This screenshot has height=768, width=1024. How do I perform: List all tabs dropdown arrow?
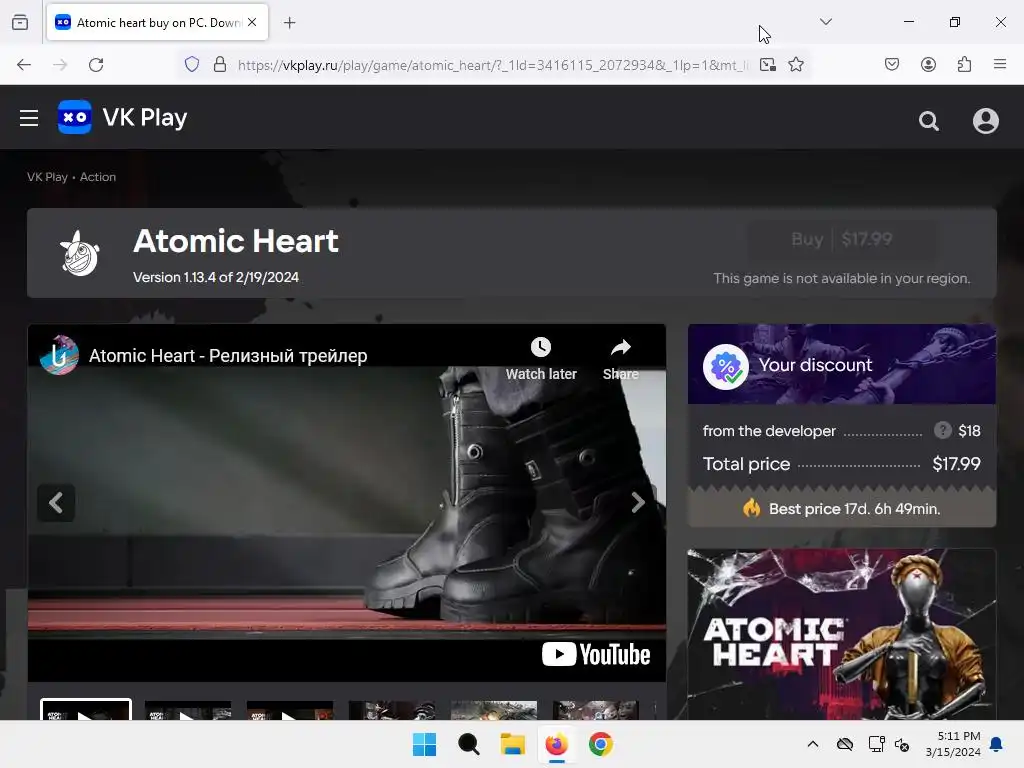pos(825,22)
